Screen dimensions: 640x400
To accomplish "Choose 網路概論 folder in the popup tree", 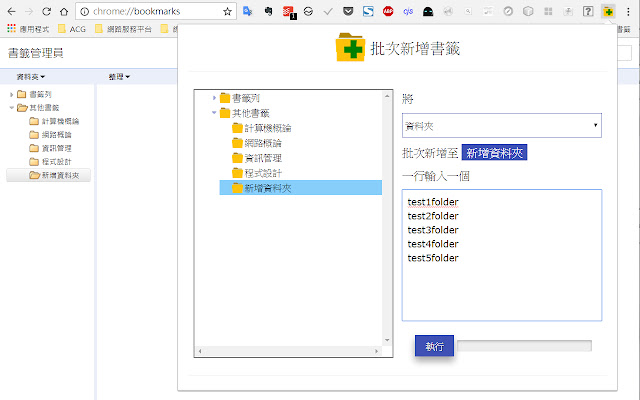I will tap(257, 143).
